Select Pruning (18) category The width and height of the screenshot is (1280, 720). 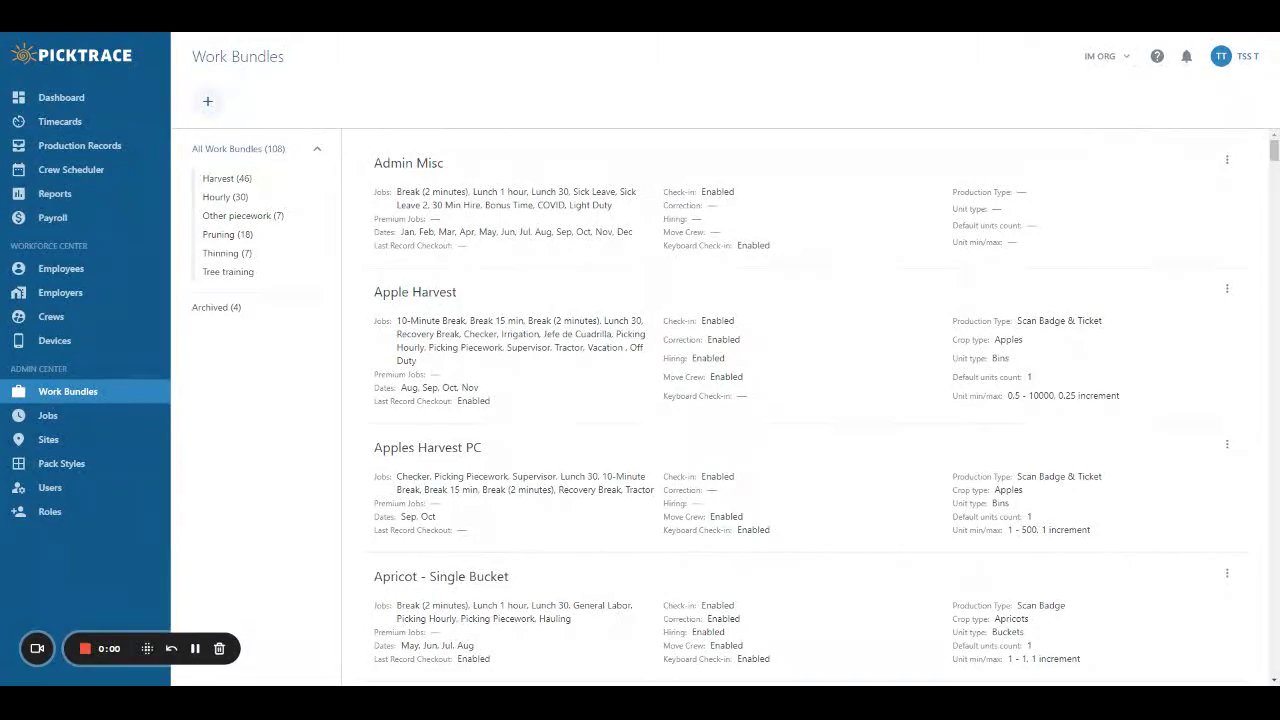pyautogui.click(x=227, y=235)
